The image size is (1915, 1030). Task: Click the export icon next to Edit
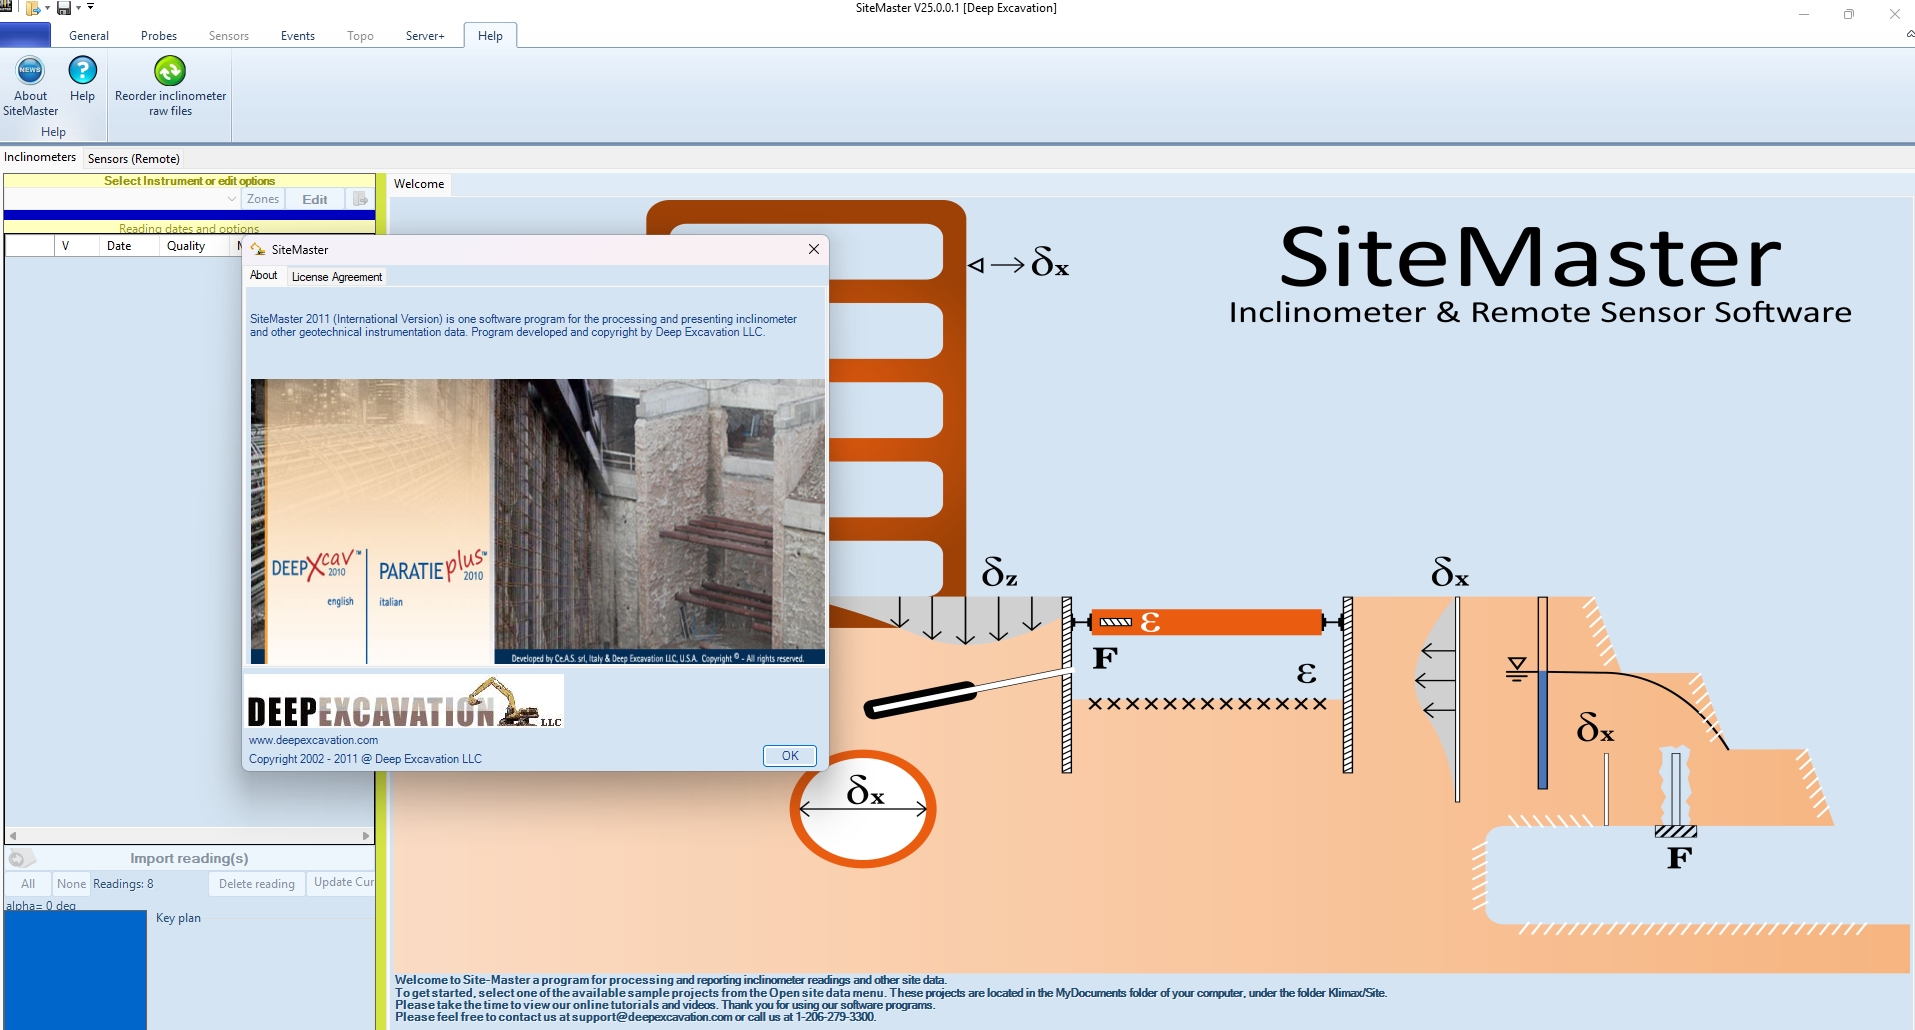point(360,199)
